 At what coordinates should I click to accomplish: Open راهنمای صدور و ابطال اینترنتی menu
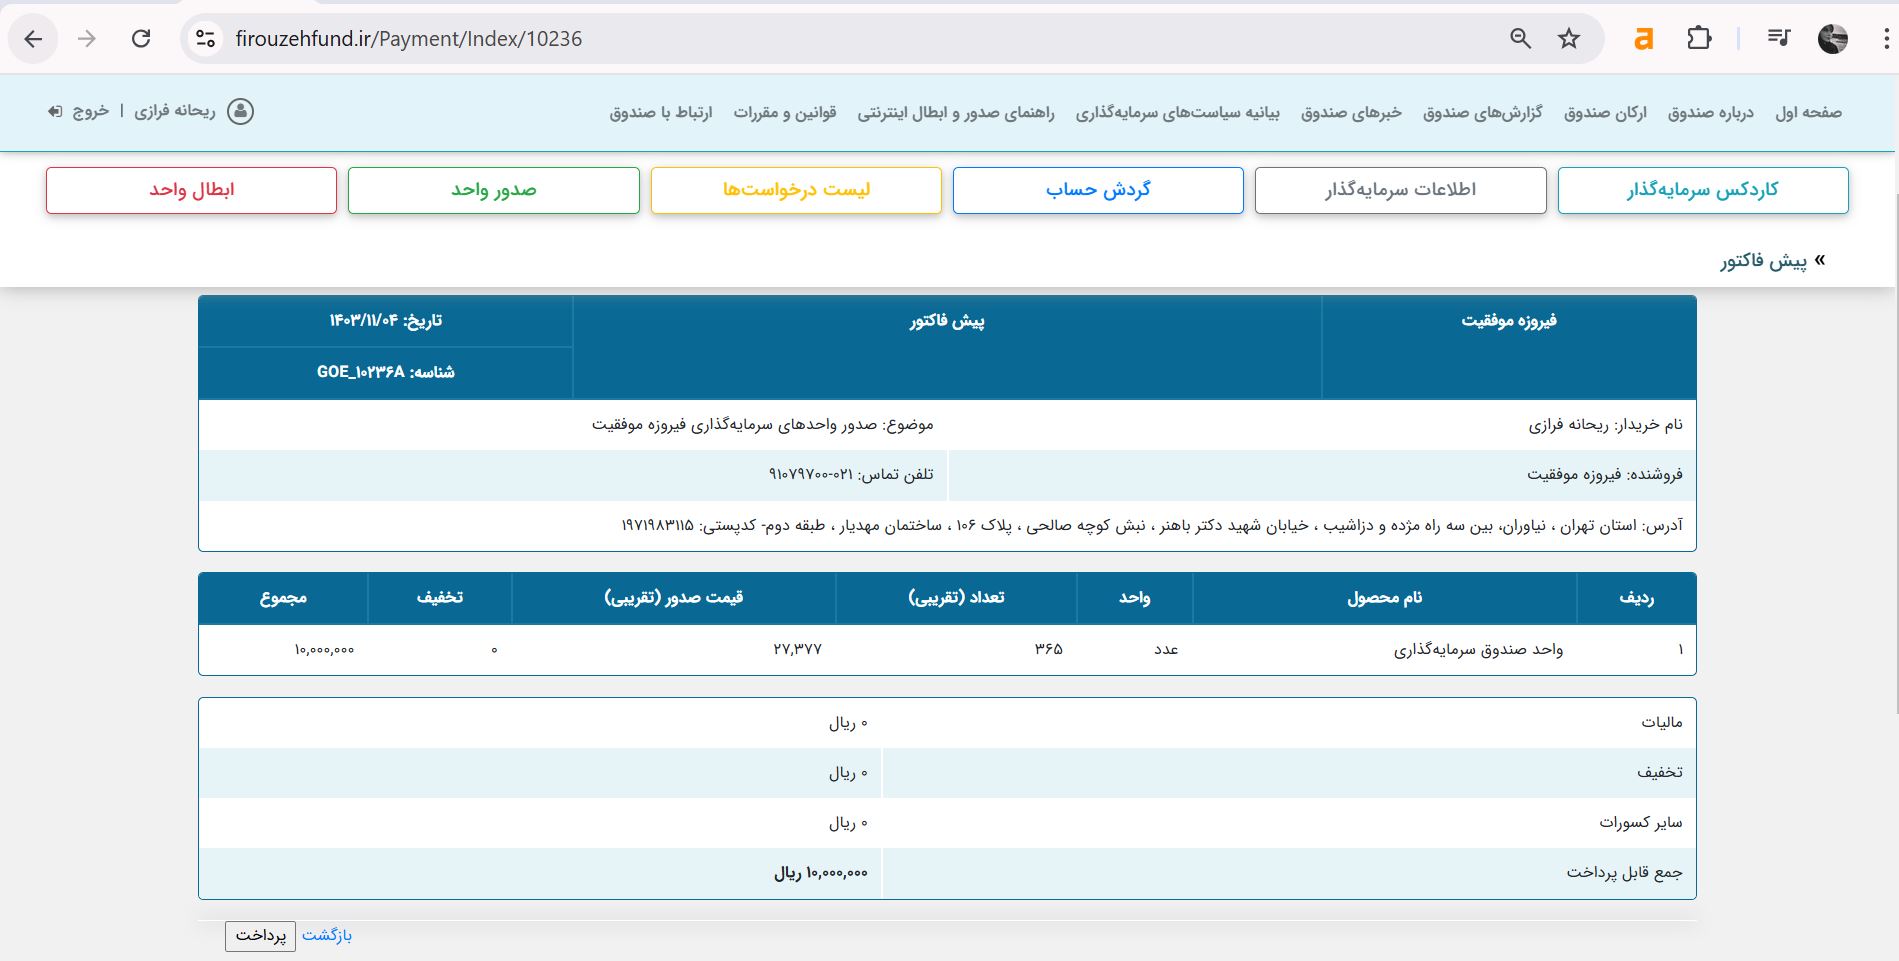tap(956, 112)
